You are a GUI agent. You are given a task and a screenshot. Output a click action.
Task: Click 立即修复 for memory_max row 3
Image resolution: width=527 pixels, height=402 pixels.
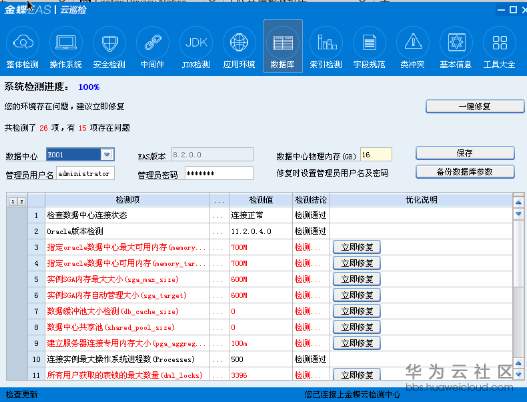coord(357,247)
